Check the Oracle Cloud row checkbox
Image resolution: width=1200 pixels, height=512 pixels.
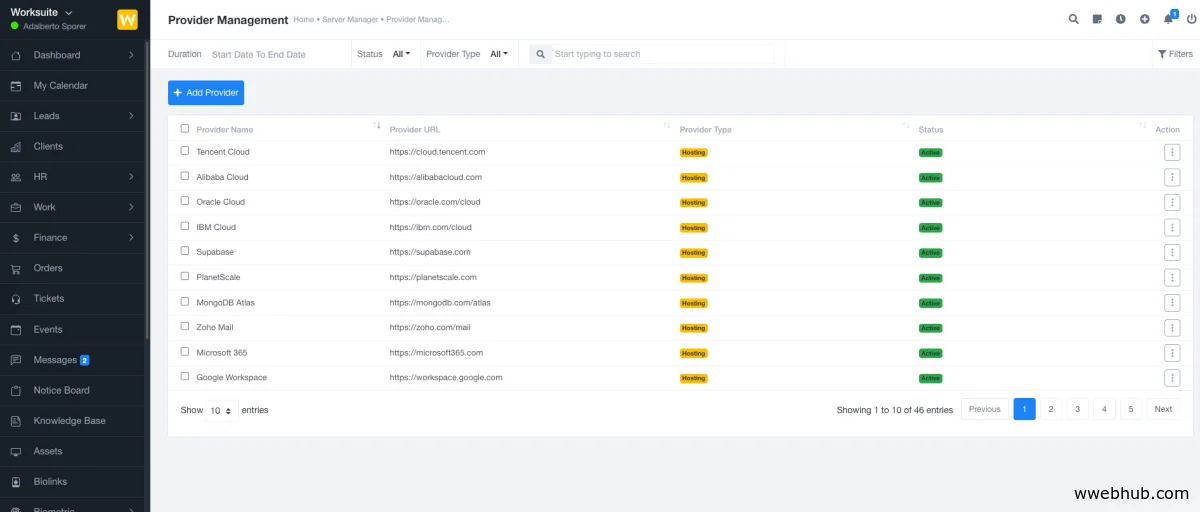(185, 201)
